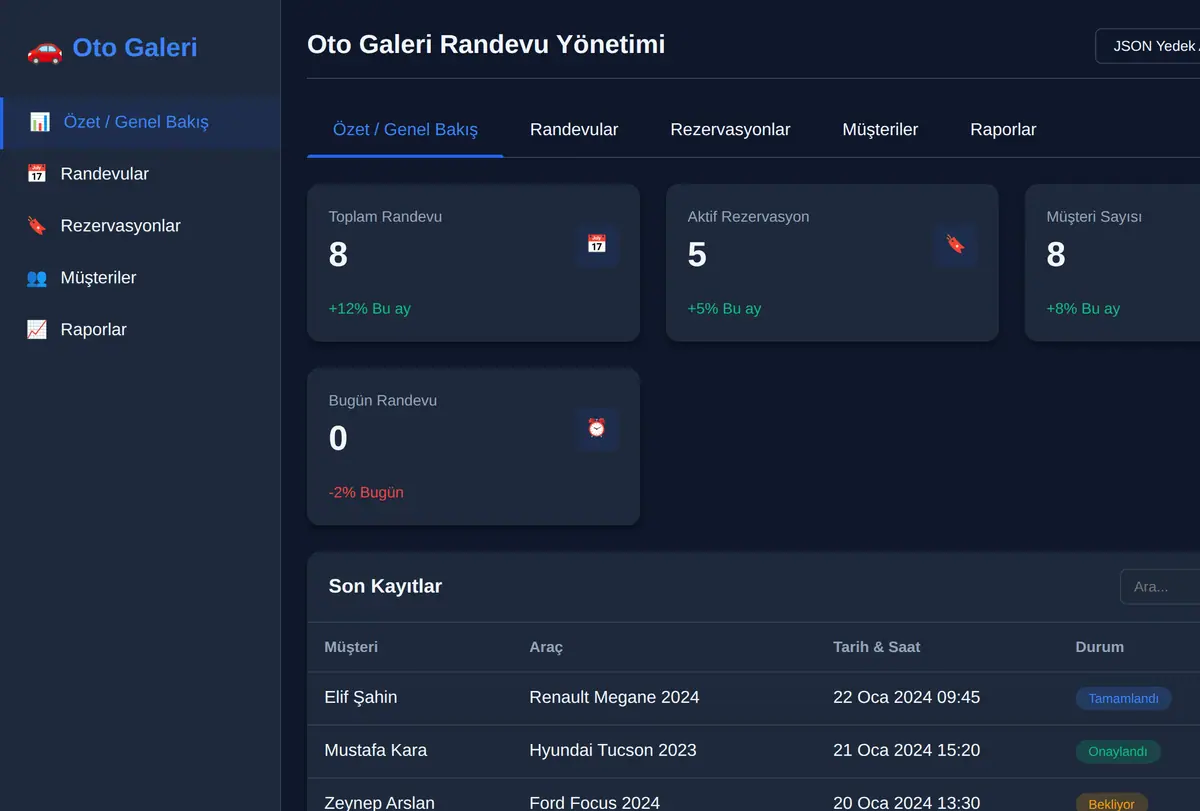Image resolution: width=1200 pixels, height=811 pixels.
Task: Click the Aktif Rezervasyon card title
Action: 748,217
